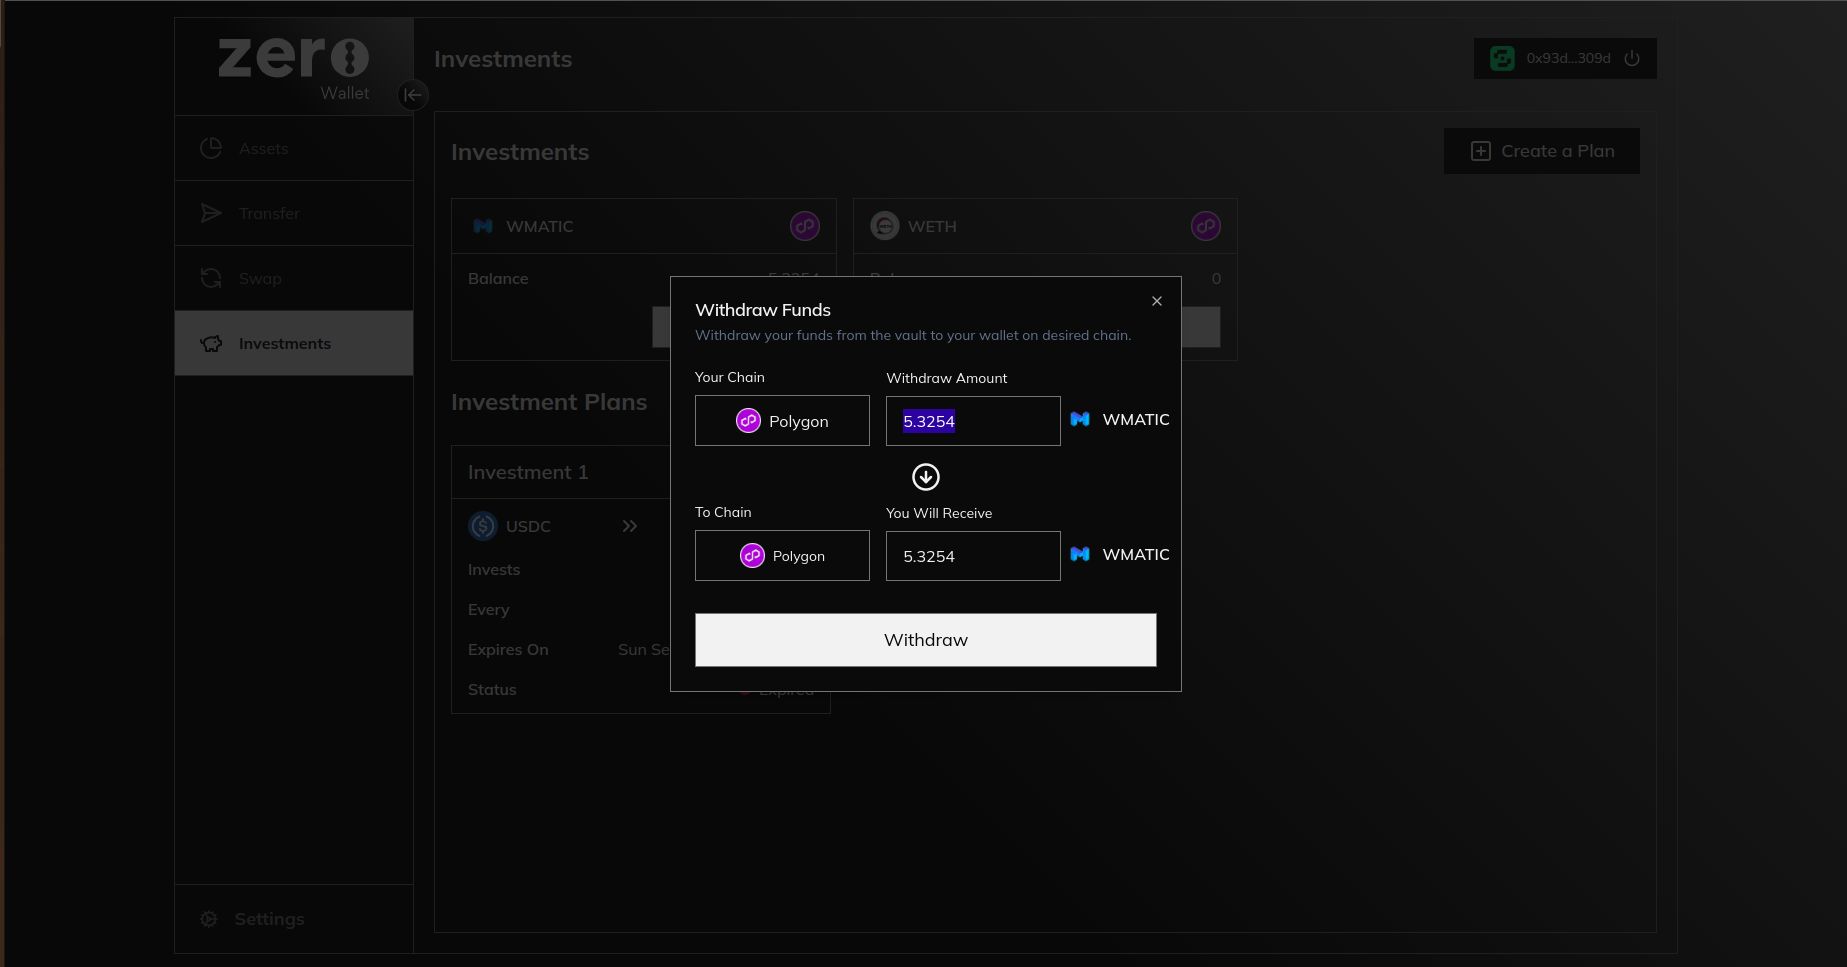
Task: Open the Your Chain Polygon selector
Action: (x=782, y=421)
